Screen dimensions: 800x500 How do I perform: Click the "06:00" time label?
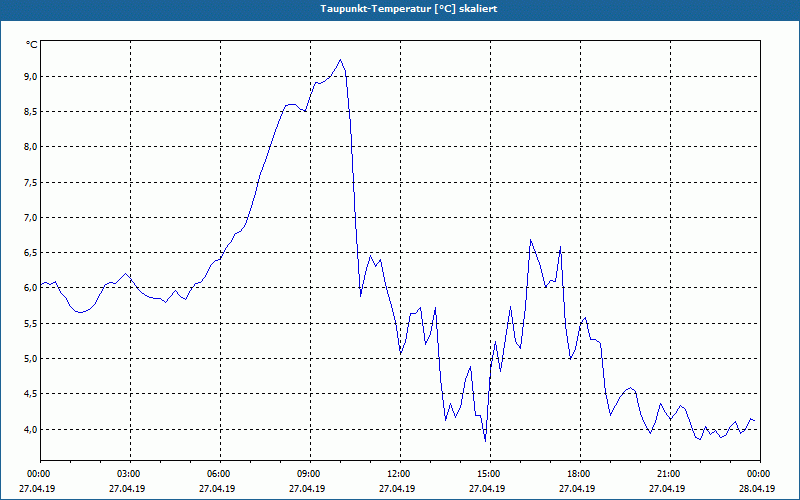217,474
